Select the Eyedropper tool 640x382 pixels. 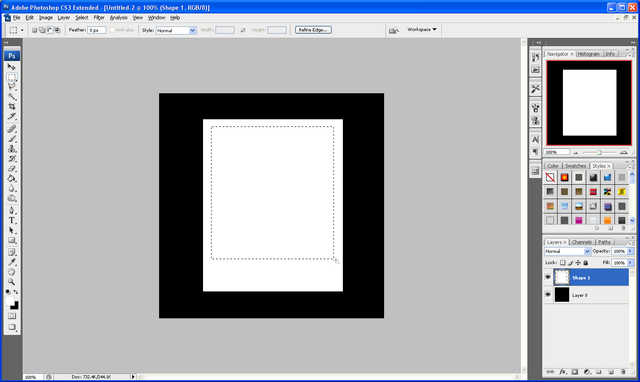pos(12,262)
